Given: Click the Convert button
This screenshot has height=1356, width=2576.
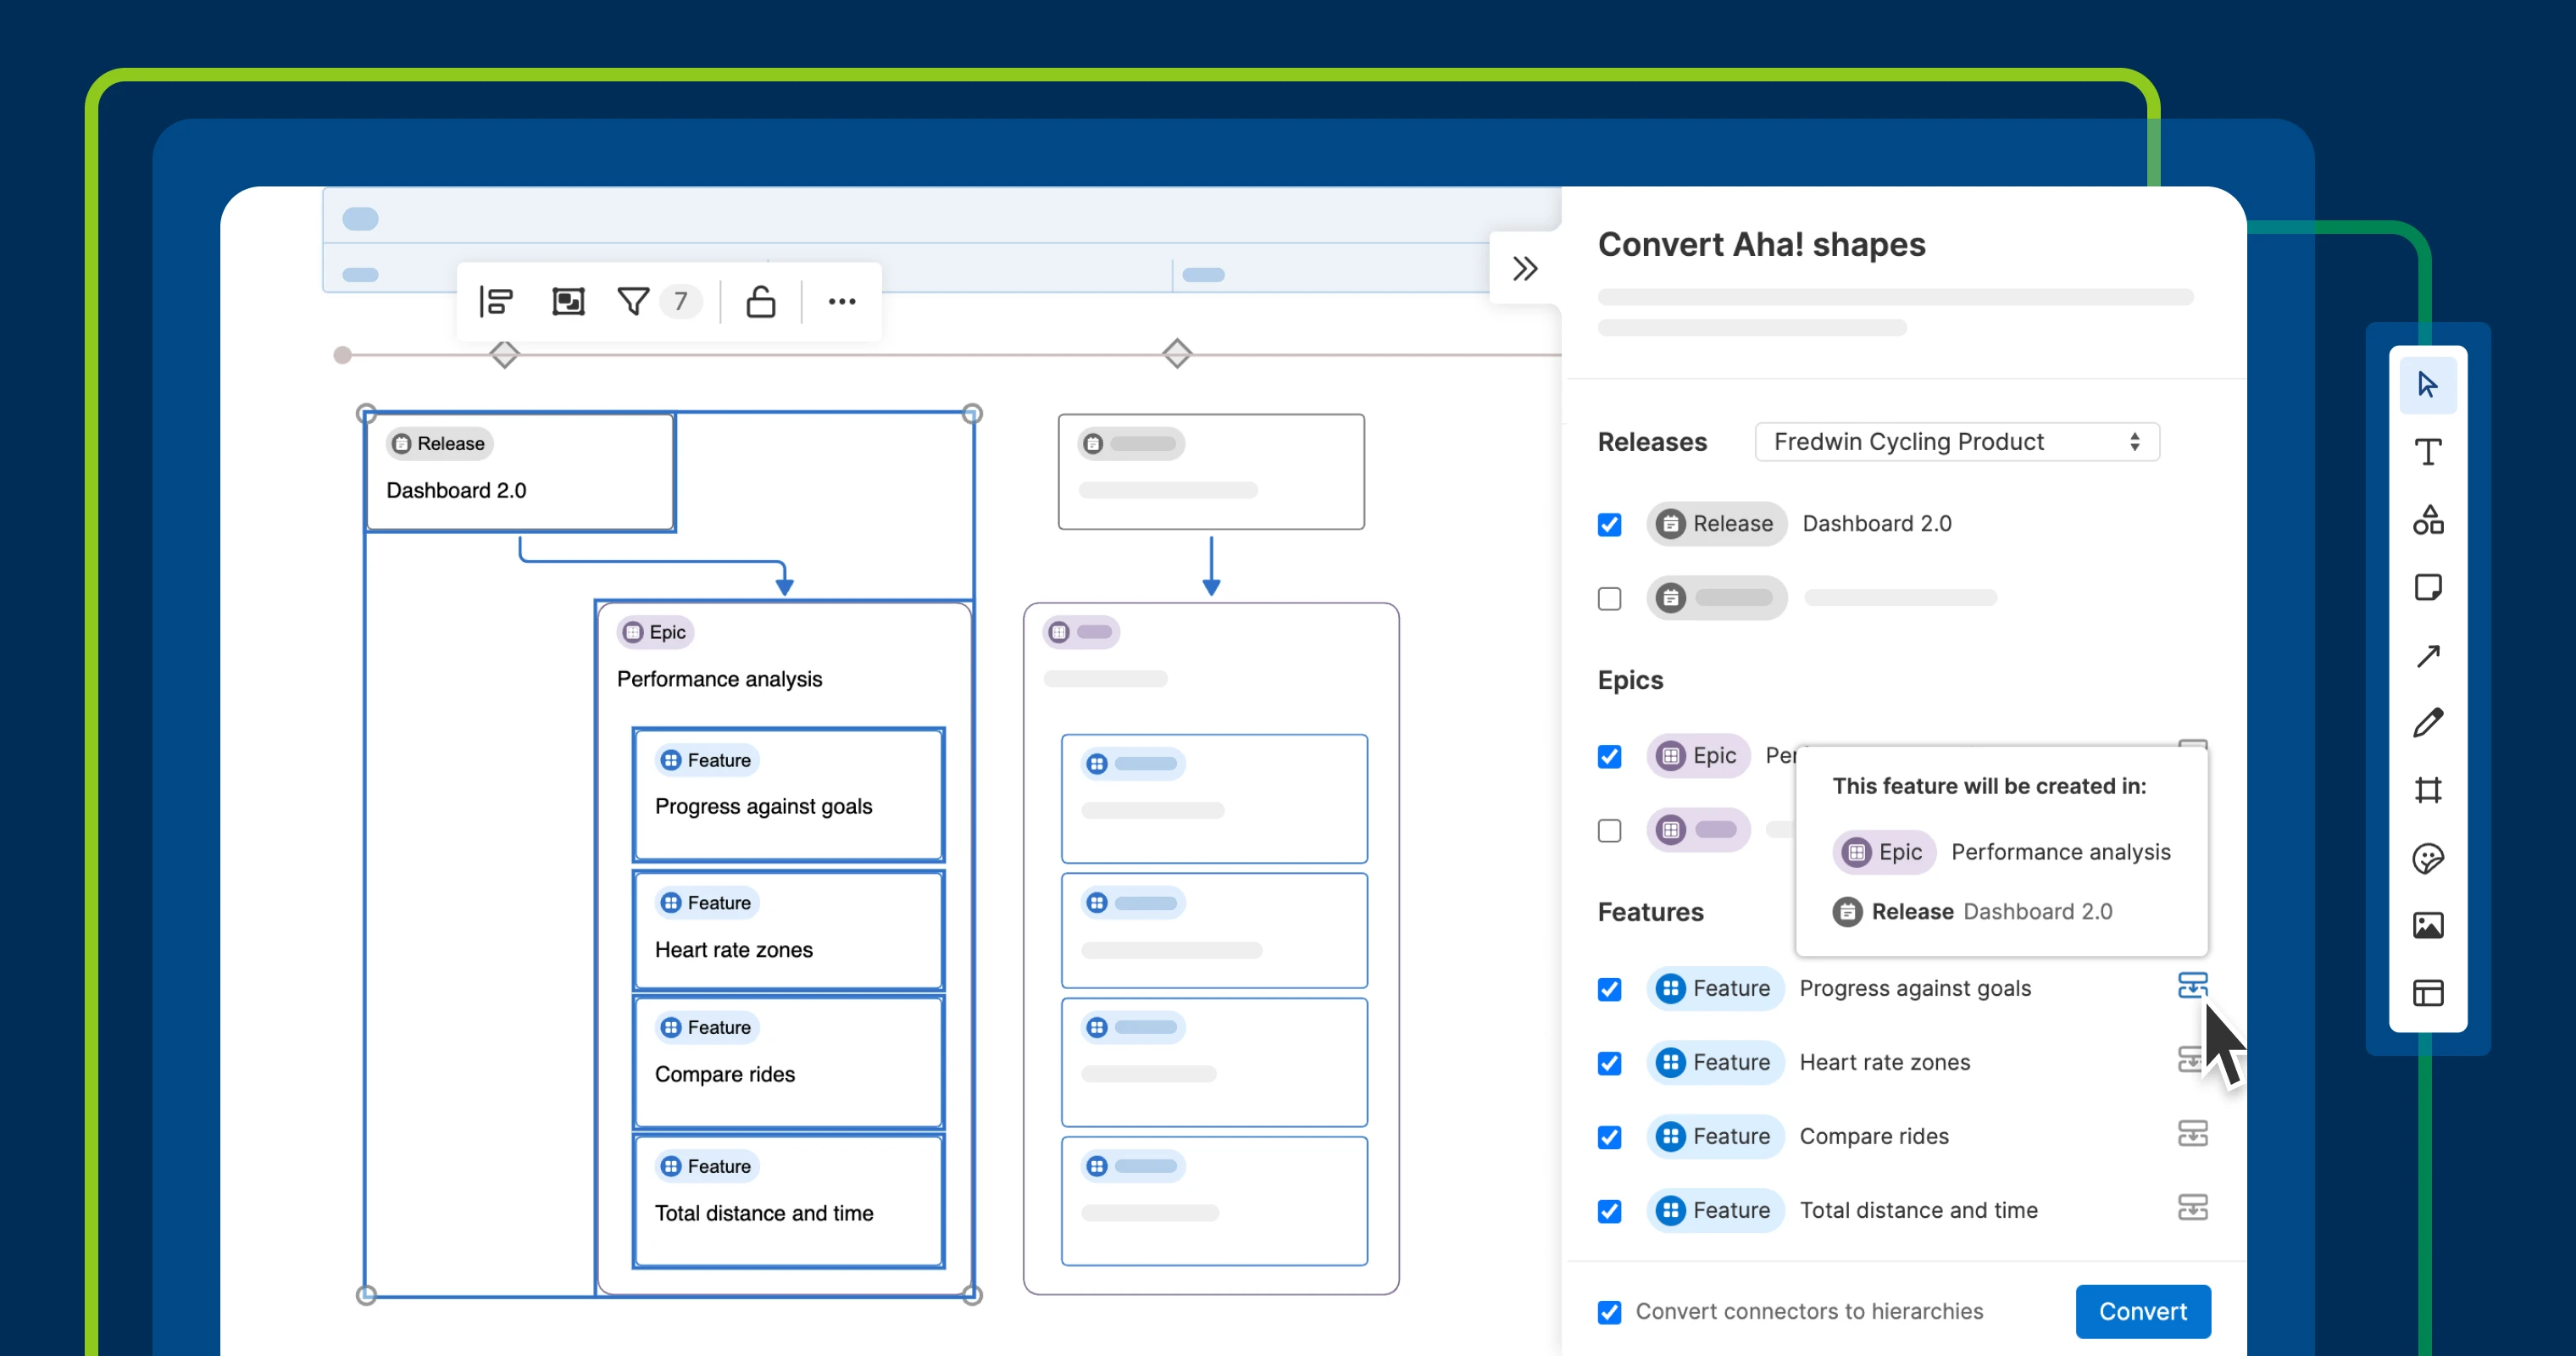Looking at the screenshot, I should coord(2142,1311).
